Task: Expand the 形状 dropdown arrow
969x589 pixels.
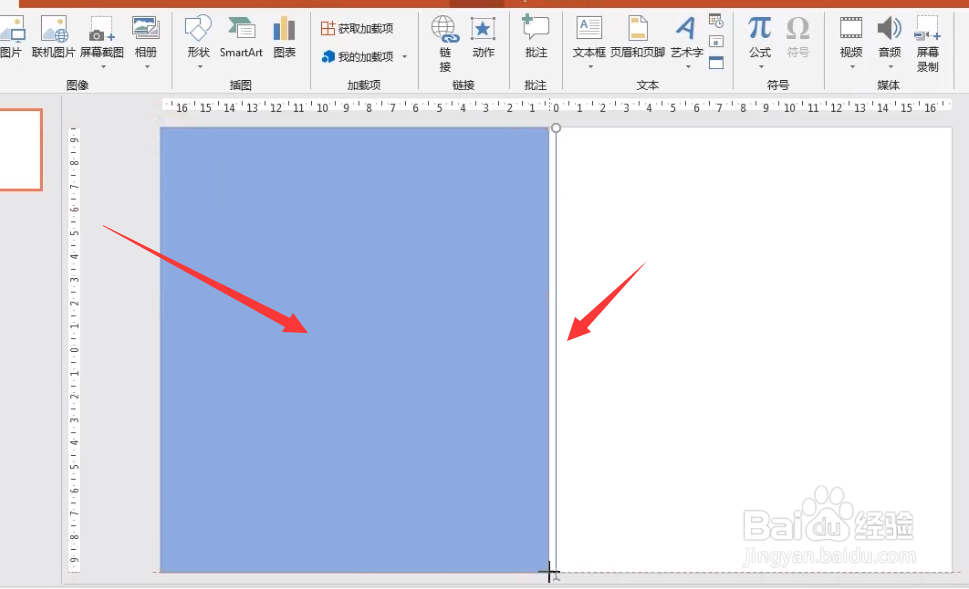Action: [200, 67]
